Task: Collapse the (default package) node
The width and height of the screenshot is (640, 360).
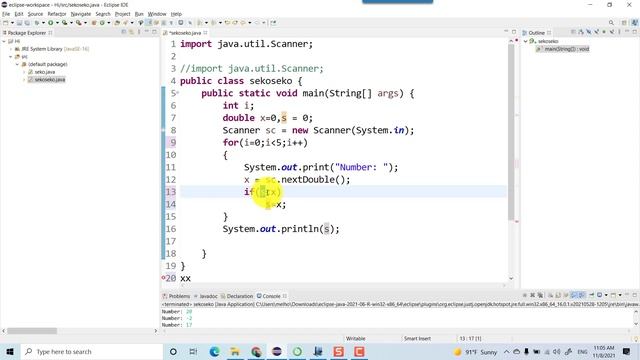Action: (18, 64)
